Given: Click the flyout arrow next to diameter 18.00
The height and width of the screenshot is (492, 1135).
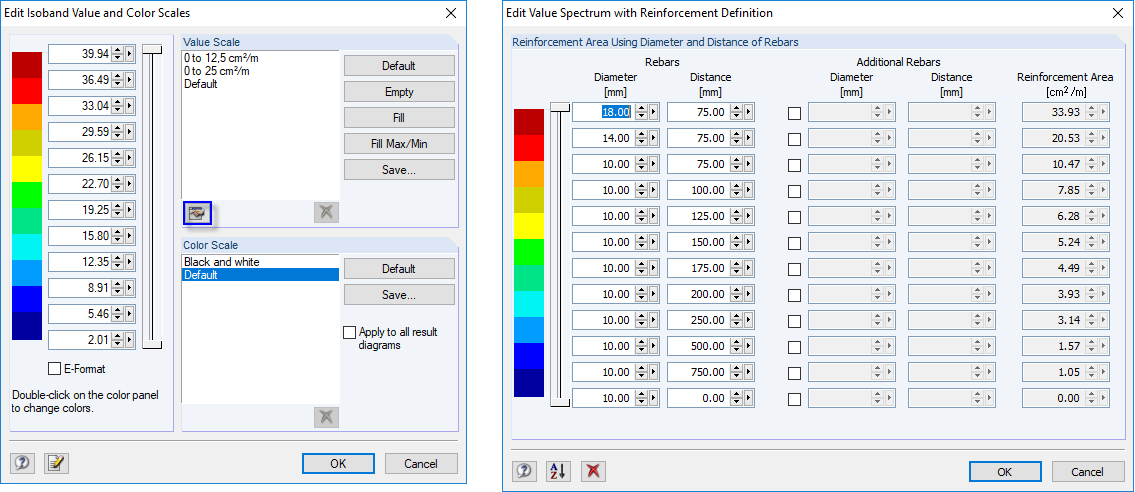Looking at the screenshot, I should click(654, 112).
